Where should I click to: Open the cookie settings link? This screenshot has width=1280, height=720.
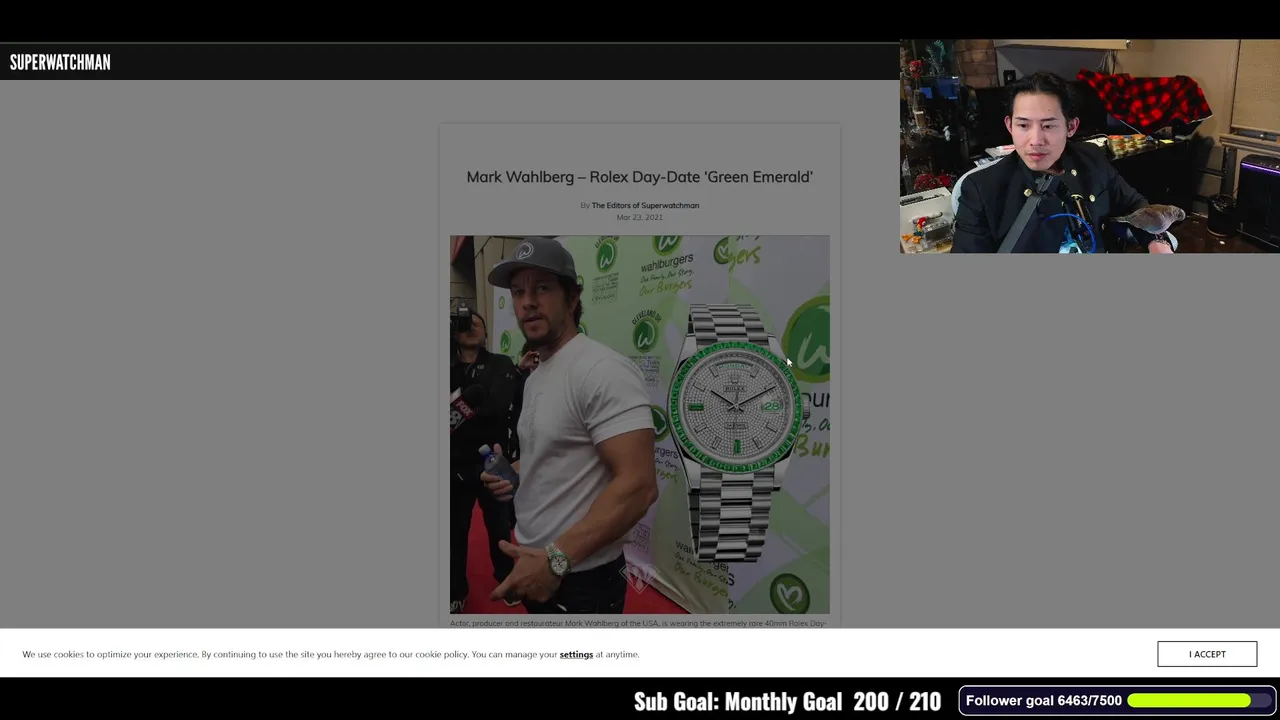tap(576, 654)
